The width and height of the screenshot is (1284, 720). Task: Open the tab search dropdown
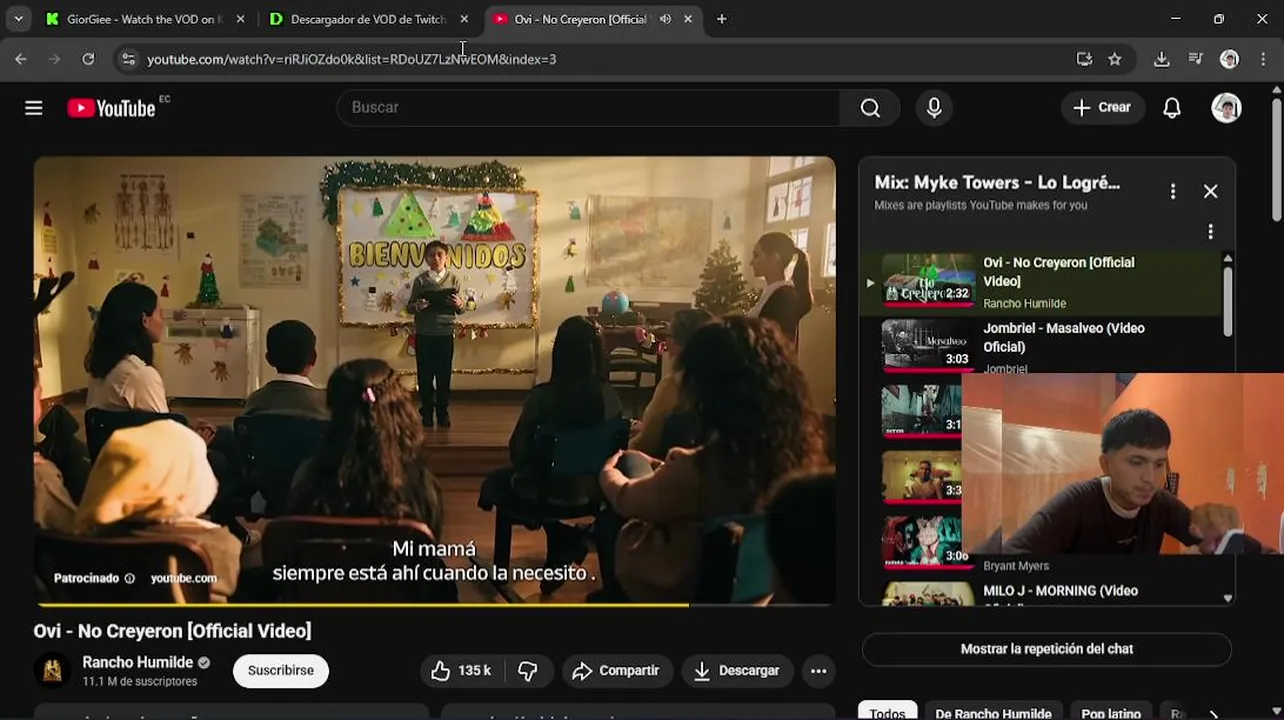[x=18, y=19]
